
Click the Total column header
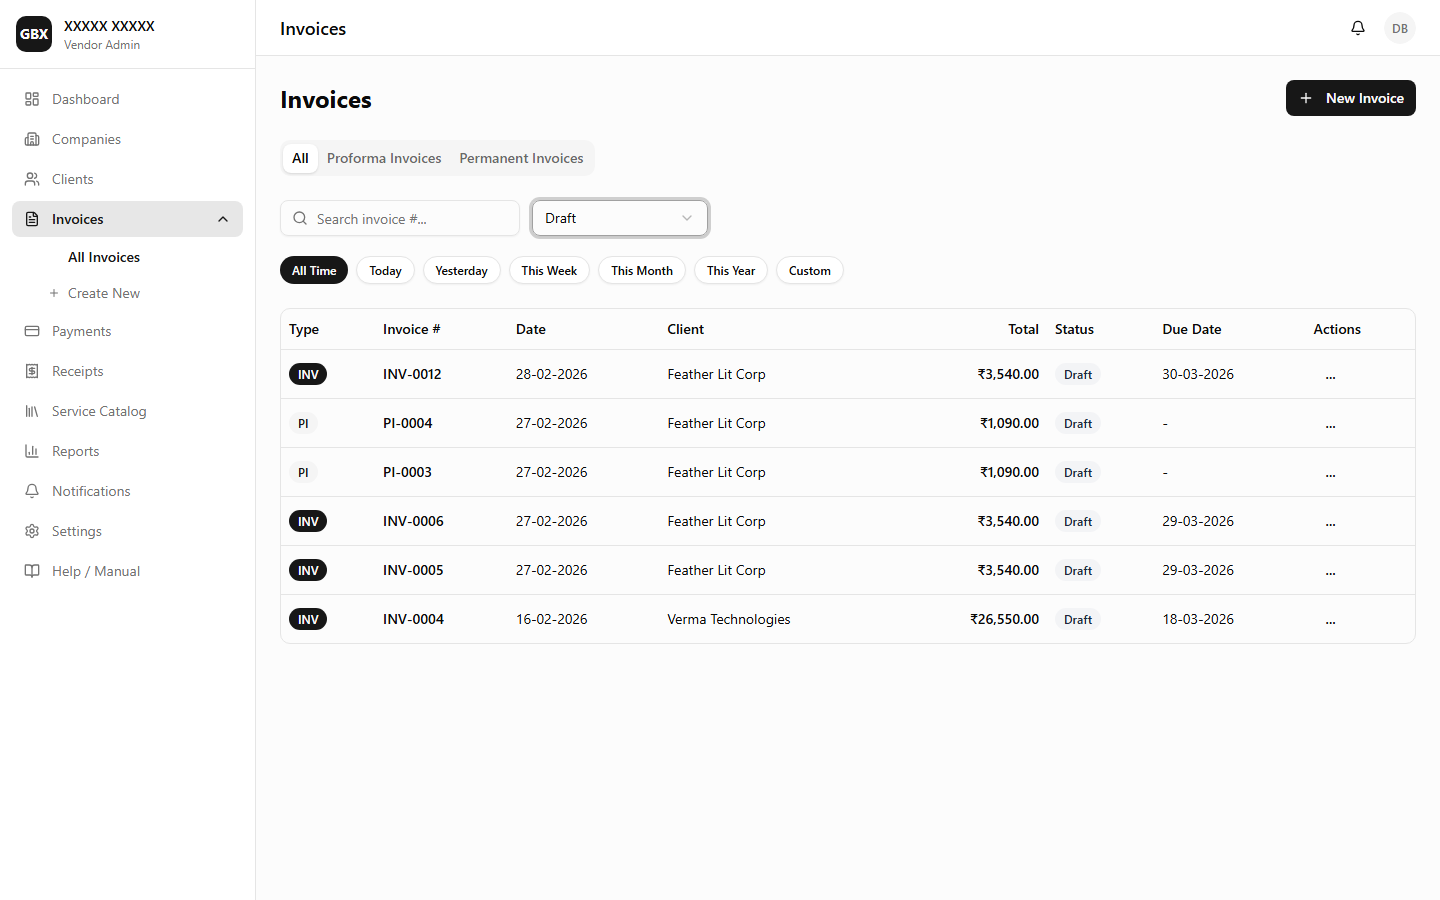pyautogui.click(x=1023, y=329)
